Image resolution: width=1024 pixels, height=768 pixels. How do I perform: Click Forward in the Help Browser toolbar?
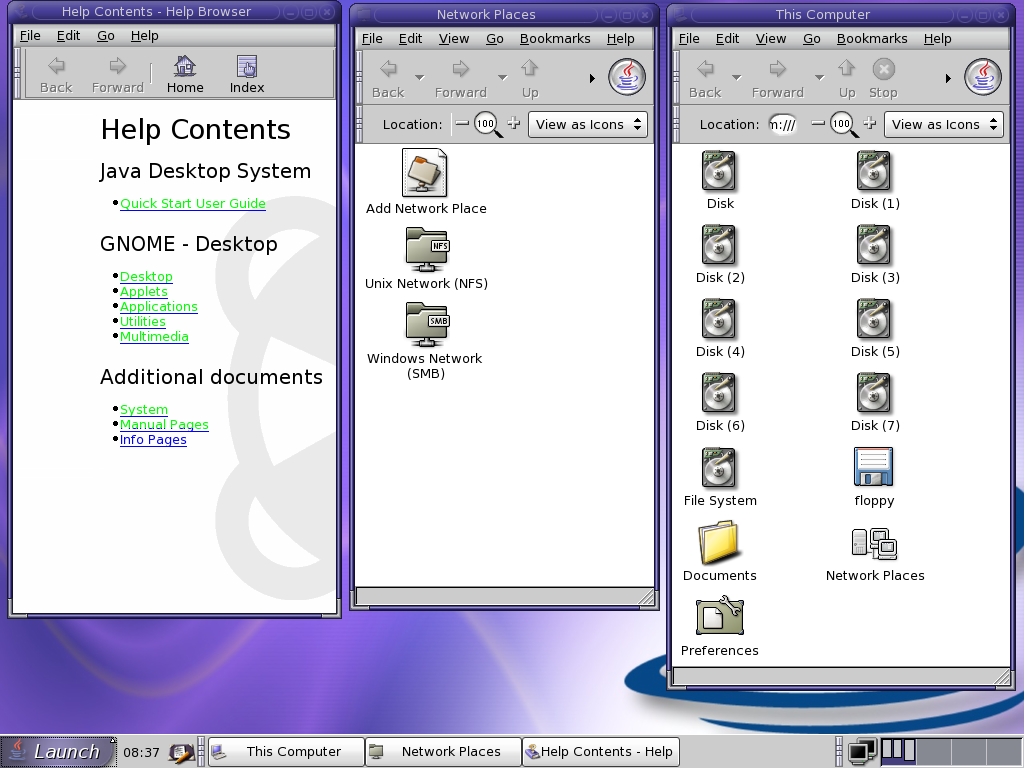pyautogui.click(x=118, y=74)
